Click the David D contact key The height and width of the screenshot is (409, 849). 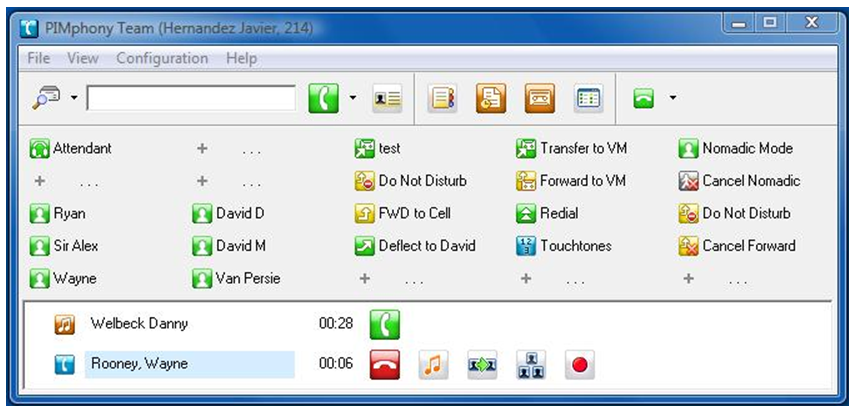pos(228,213)
